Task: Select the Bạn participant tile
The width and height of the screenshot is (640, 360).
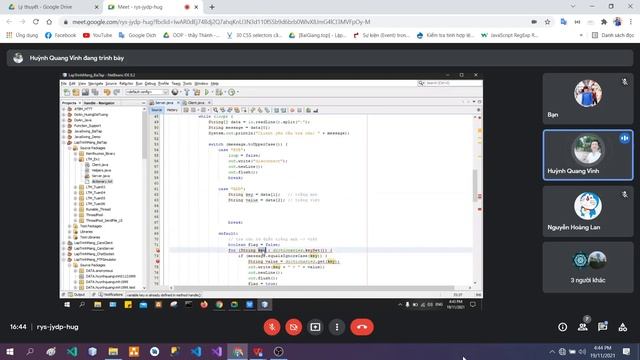Action: click(x=588, y=98)
